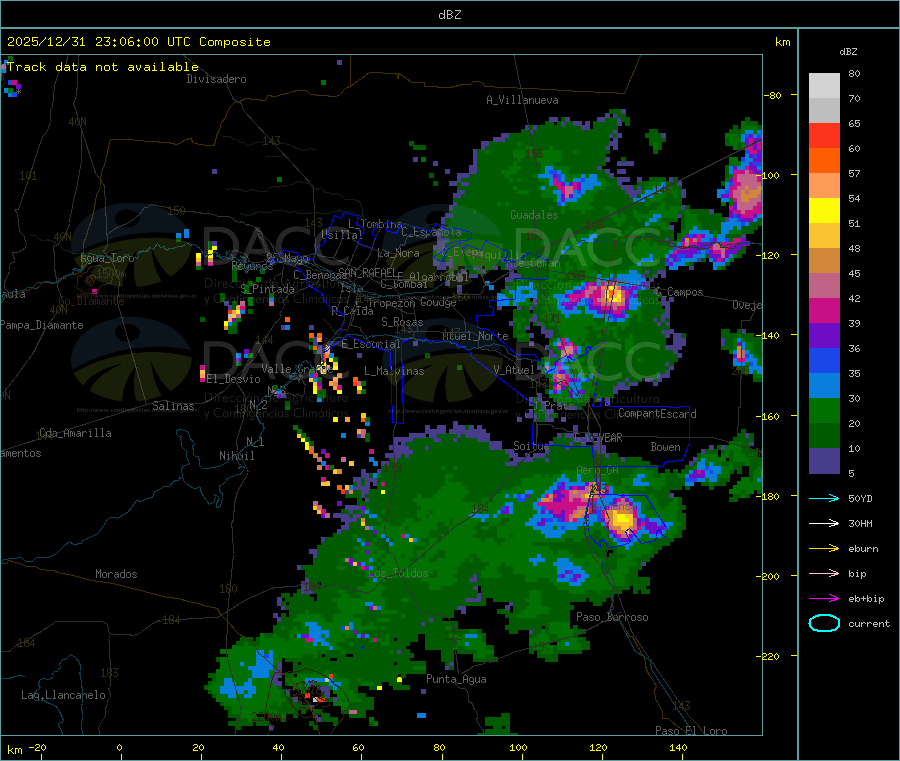Click the 'Salinas' map label
Screen dimensions: 900x761
[173, 406]
